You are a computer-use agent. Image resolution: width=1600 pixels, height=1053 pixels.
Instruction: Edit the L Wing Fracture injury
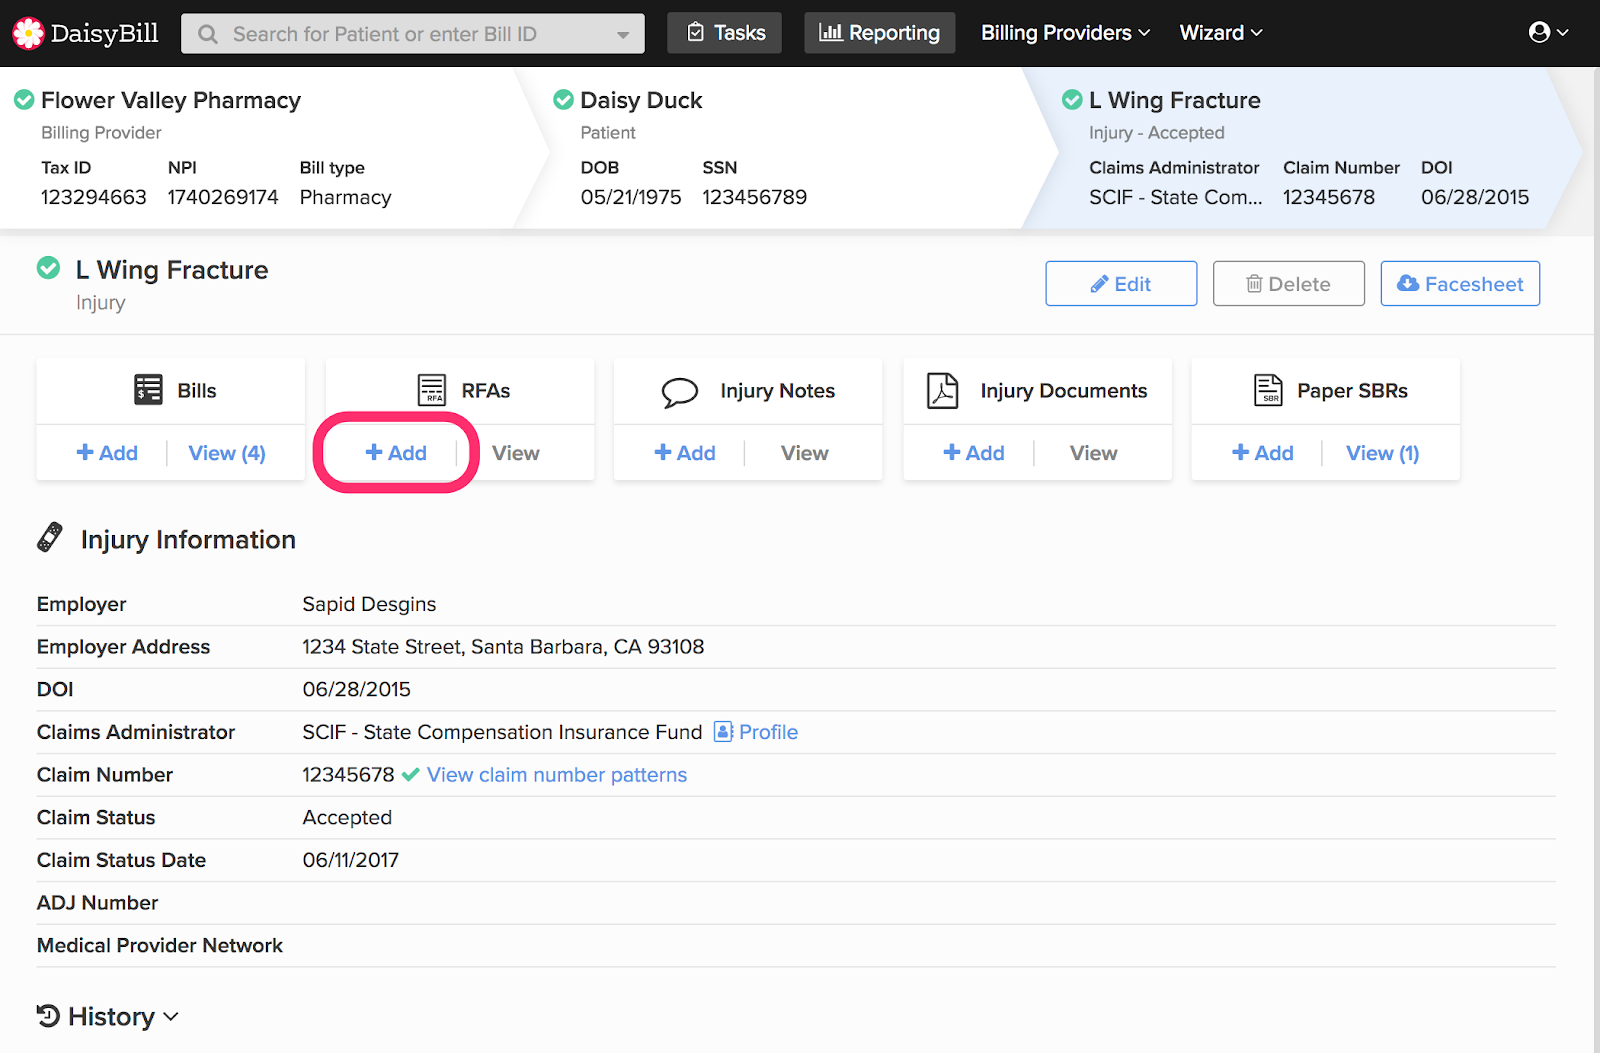[1121, 284]
